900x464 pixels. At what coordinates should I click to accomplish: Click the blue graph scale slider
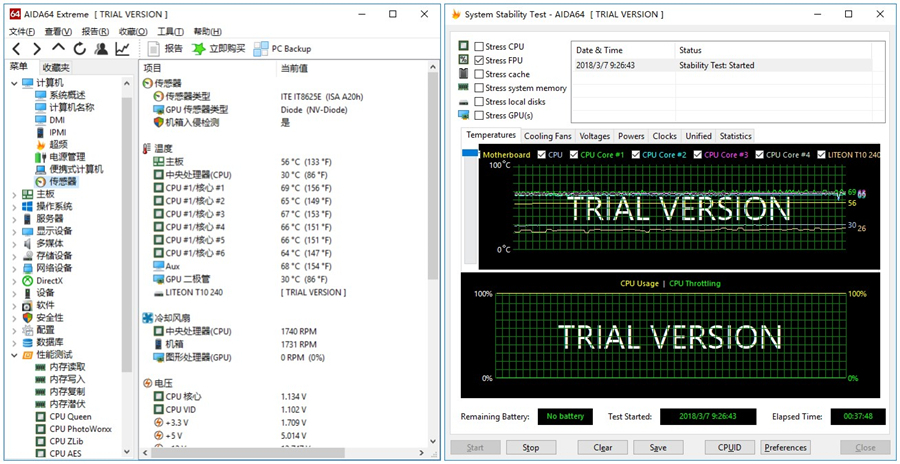tap(469, 153)
